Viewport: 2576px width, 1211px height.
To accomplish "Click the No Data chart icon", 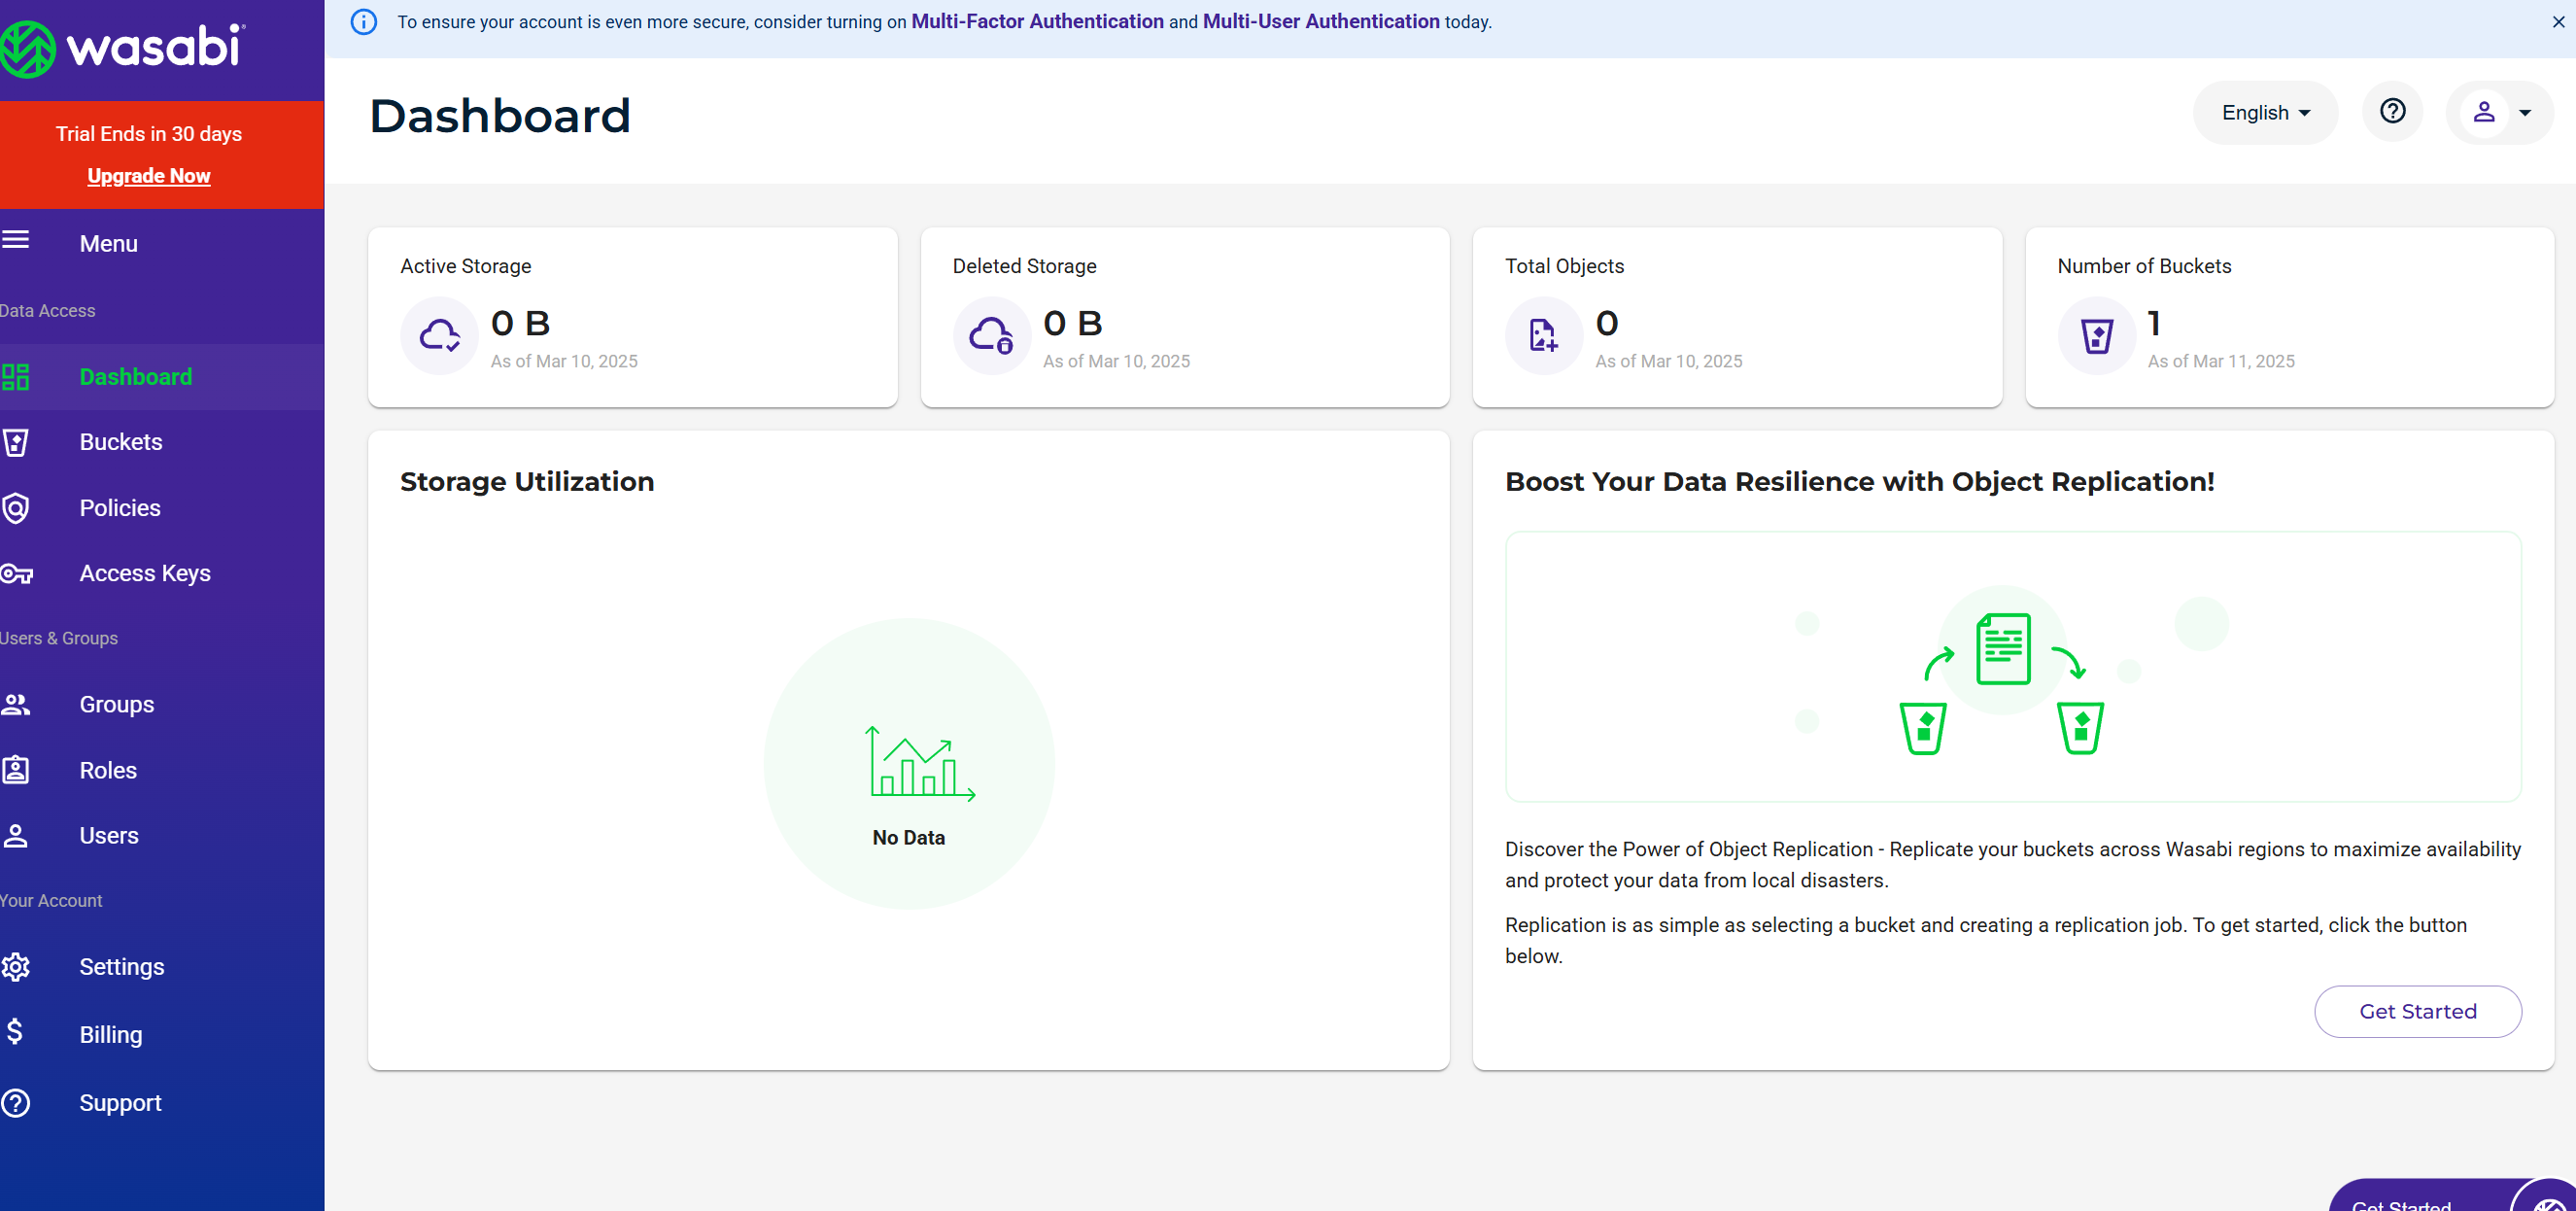I will (919, 764).
